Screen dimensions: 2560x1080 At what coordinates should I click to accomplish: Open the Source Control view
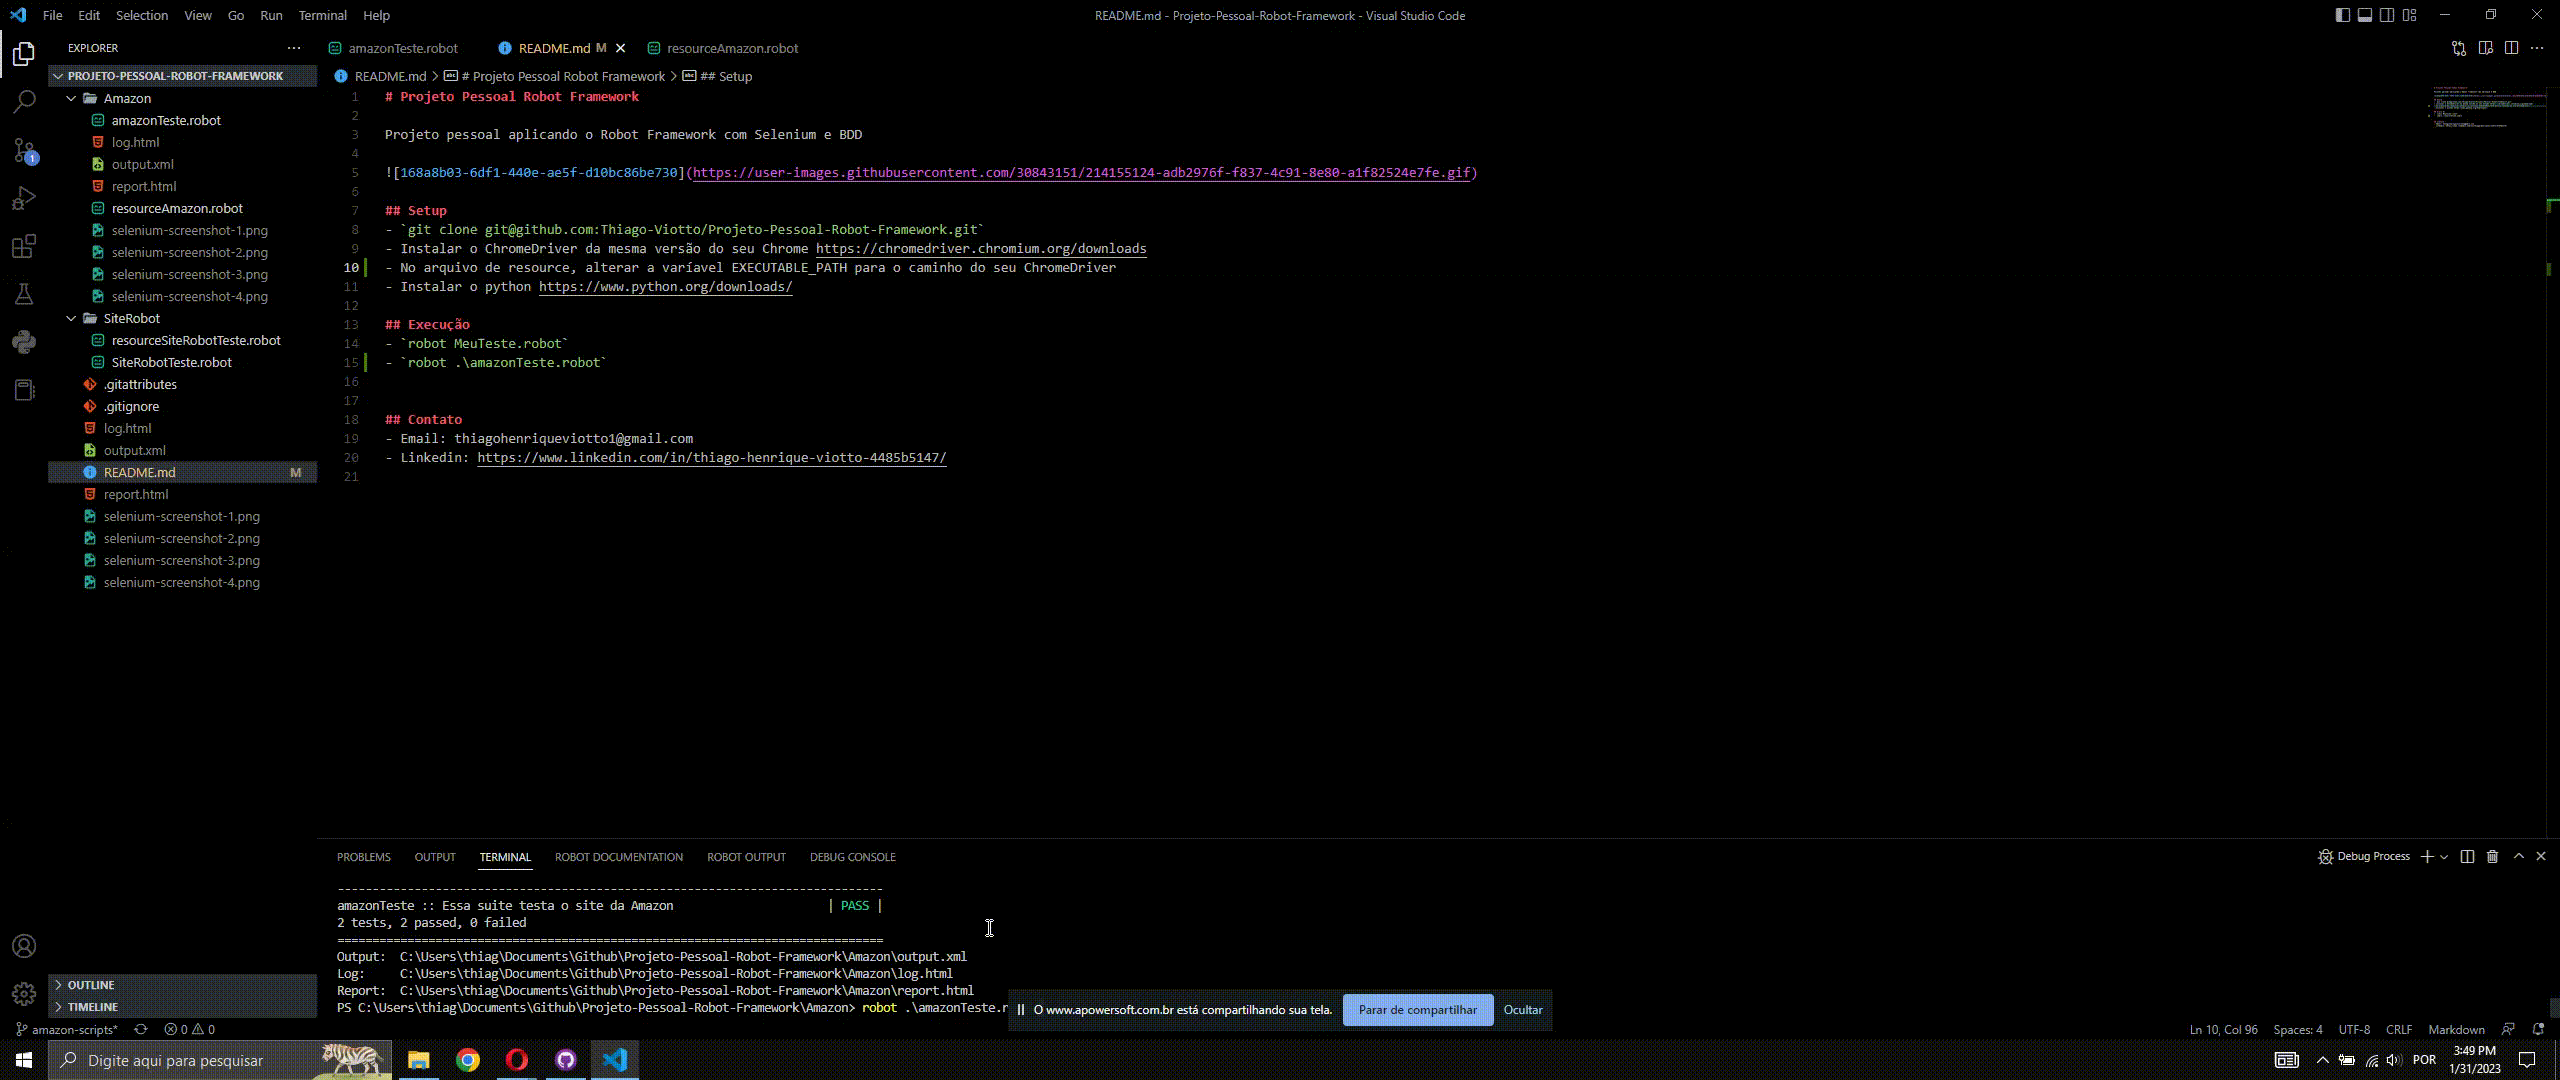pyautogui.click(x=24, y=150)
